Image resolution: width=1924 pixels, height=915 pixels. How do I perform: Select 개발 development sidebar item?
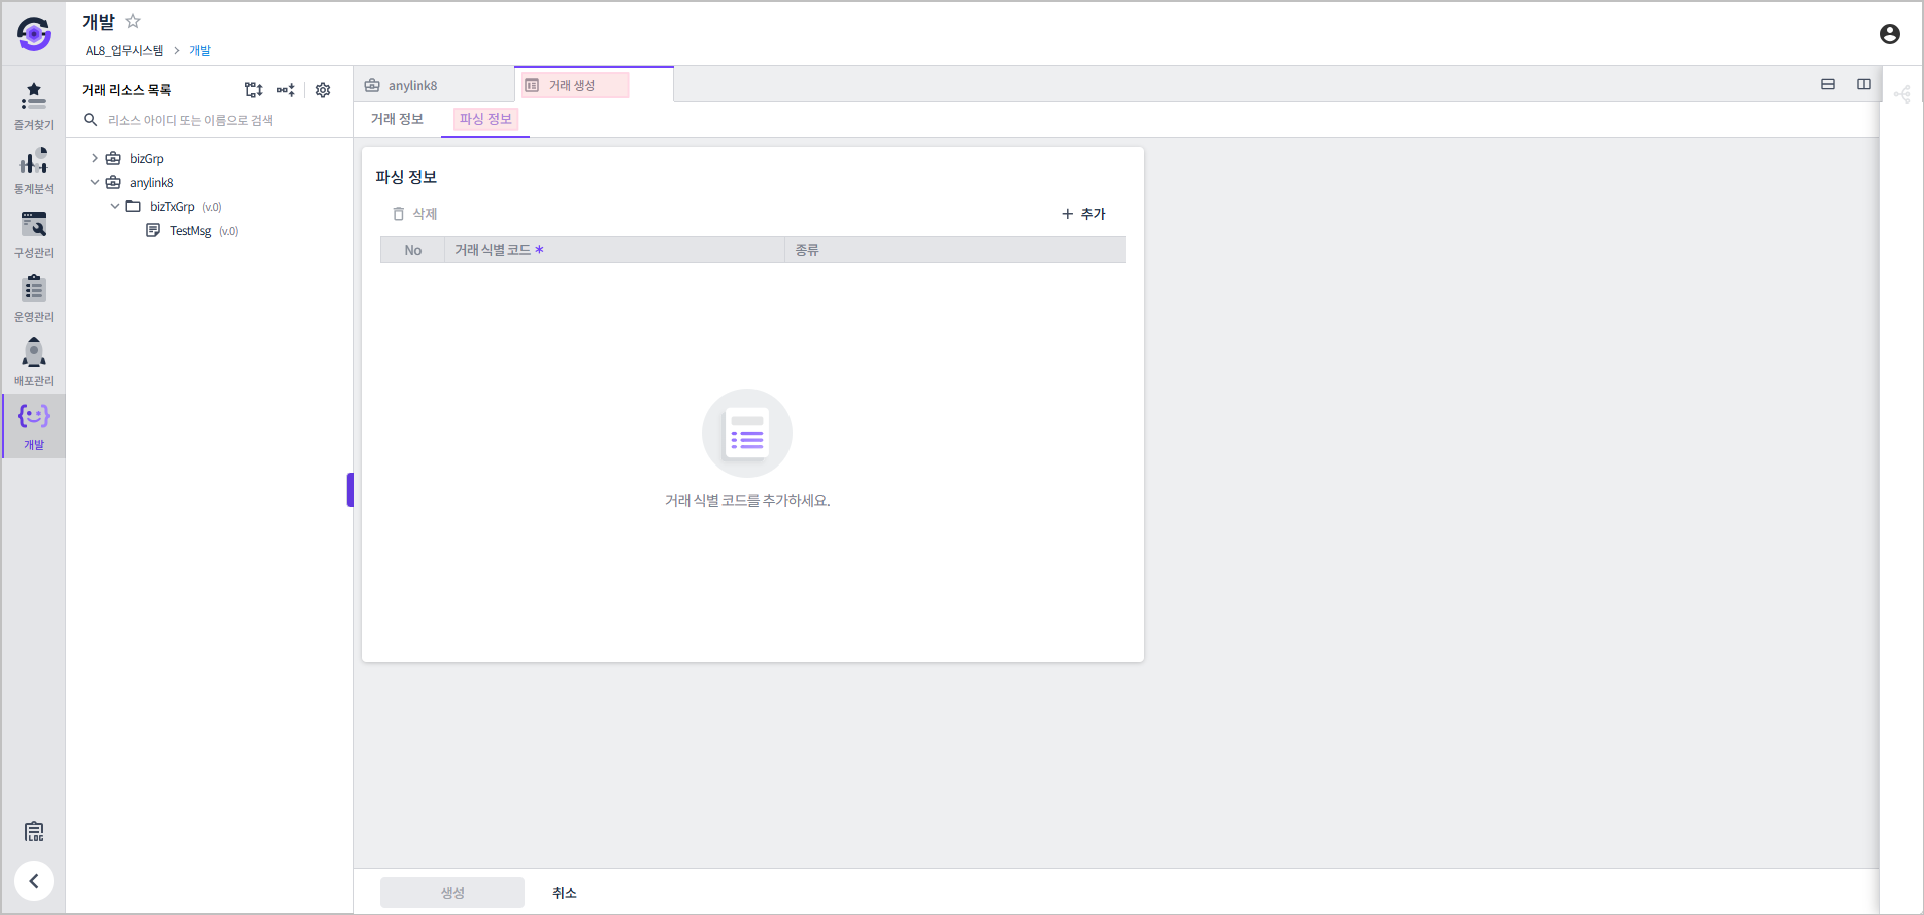(x=34, y=426)
